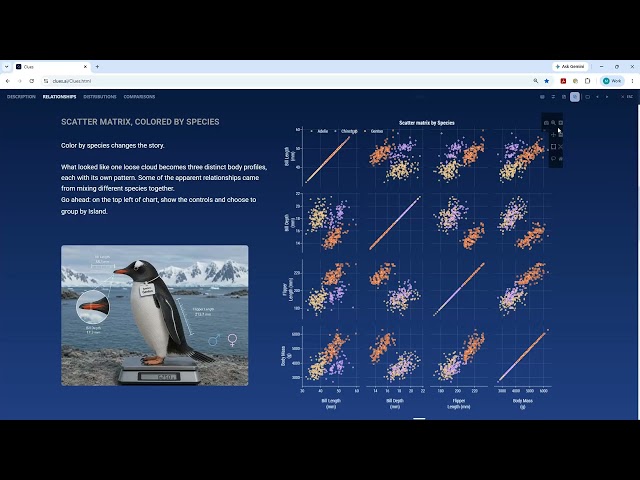Click the 'Bill Length (mm)' bottom axis label
Viewport: 640px width, 480px height.
[x=331, y=403]
